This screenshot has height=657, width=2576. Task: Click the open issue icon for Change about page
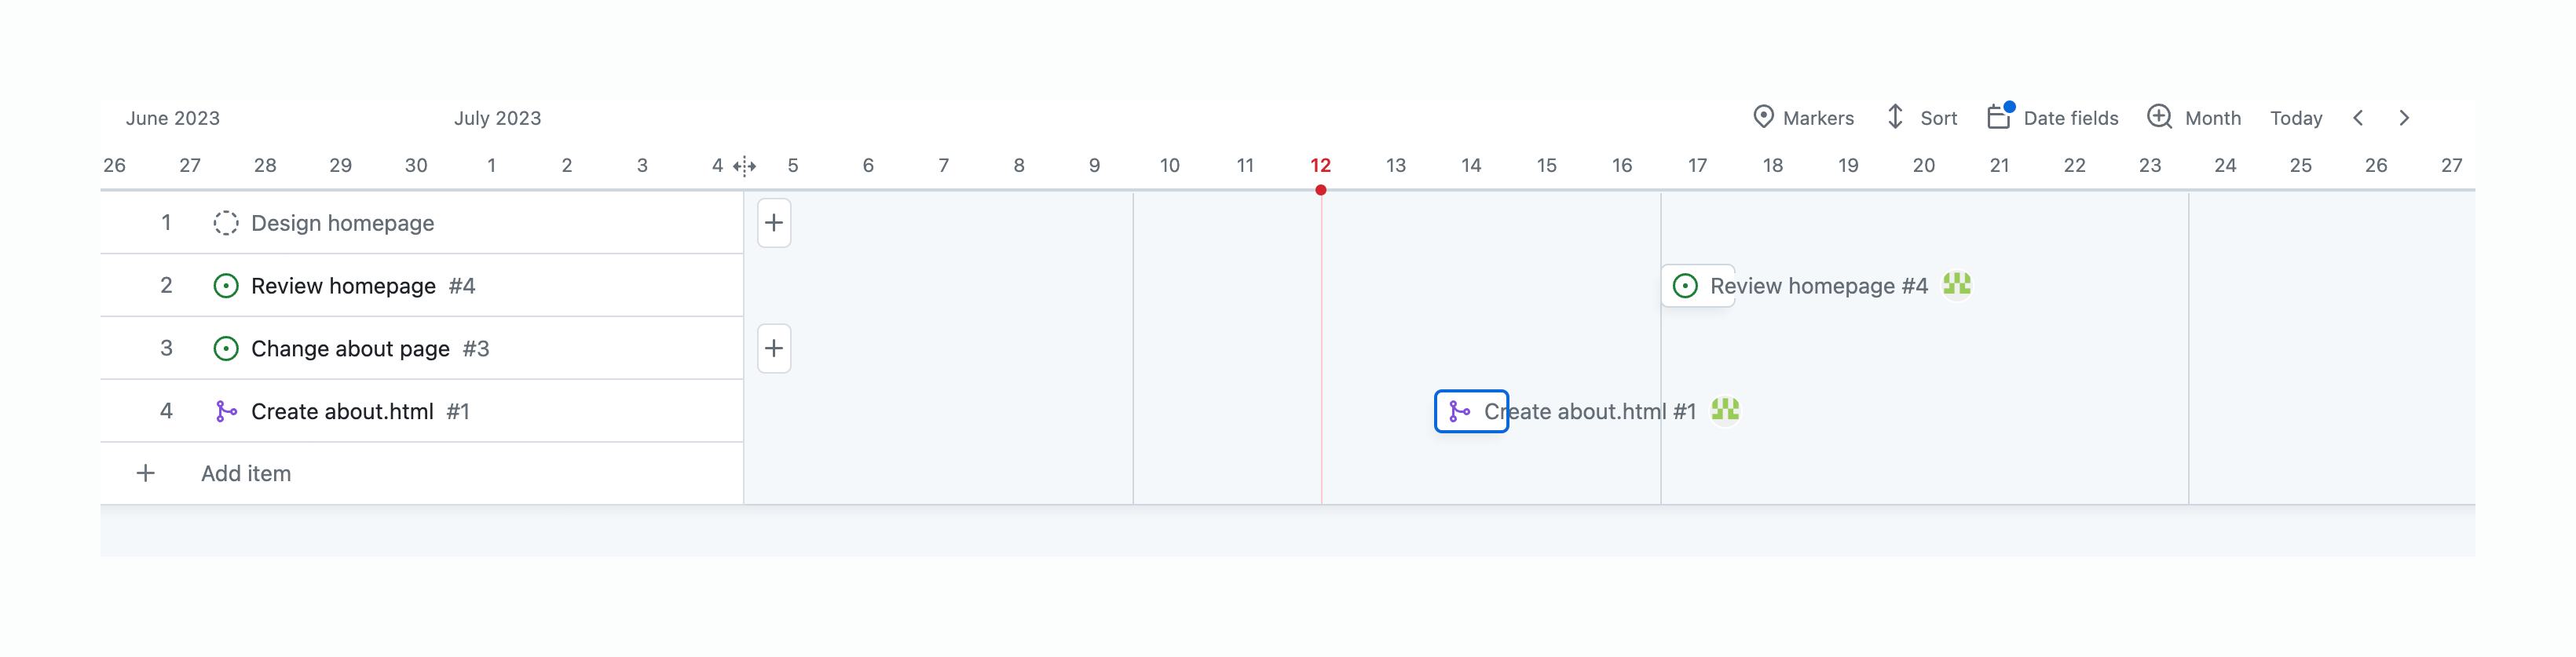(226, 349)
